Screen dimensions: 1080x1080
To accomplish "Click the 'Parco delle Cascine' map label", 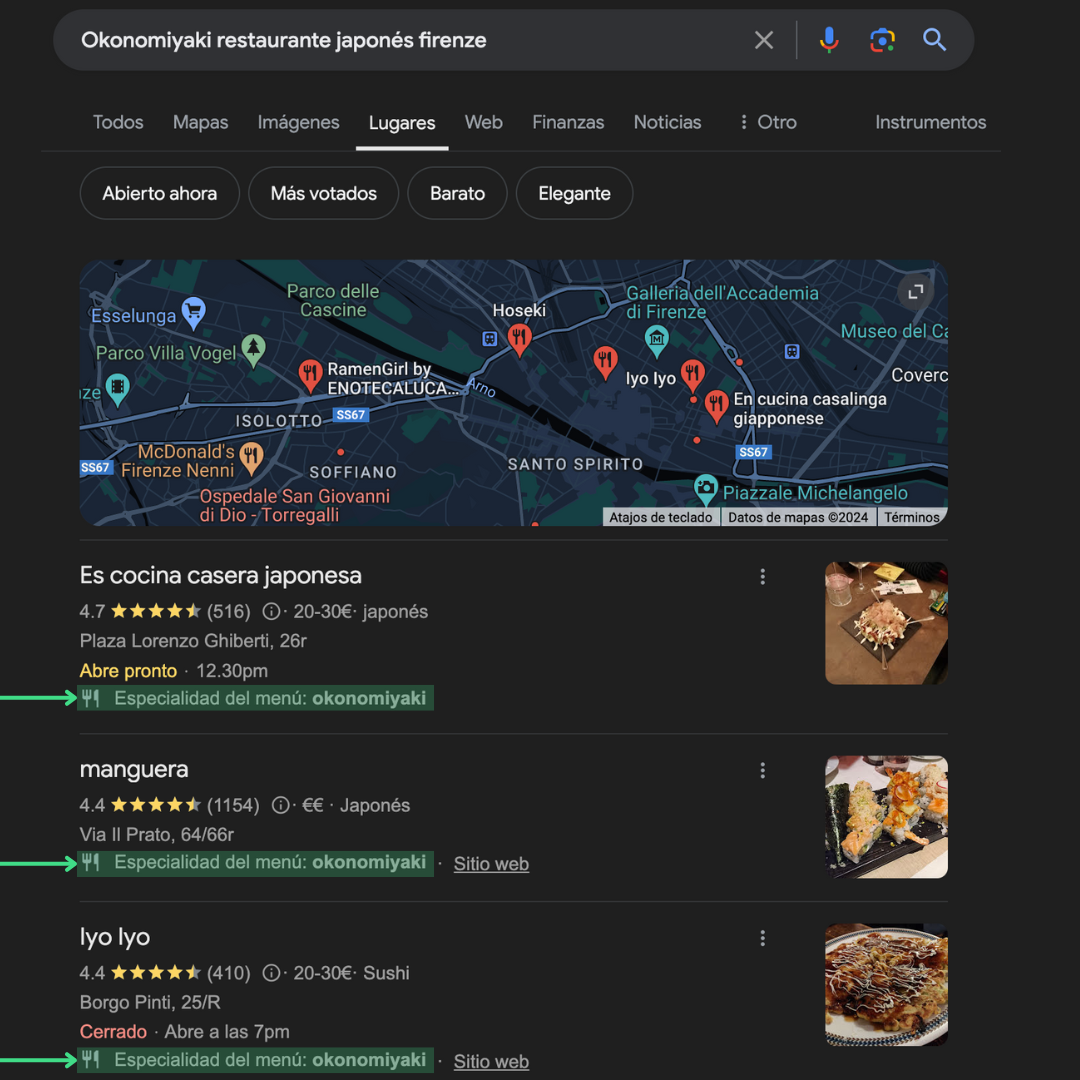I will tap(333, 300).
